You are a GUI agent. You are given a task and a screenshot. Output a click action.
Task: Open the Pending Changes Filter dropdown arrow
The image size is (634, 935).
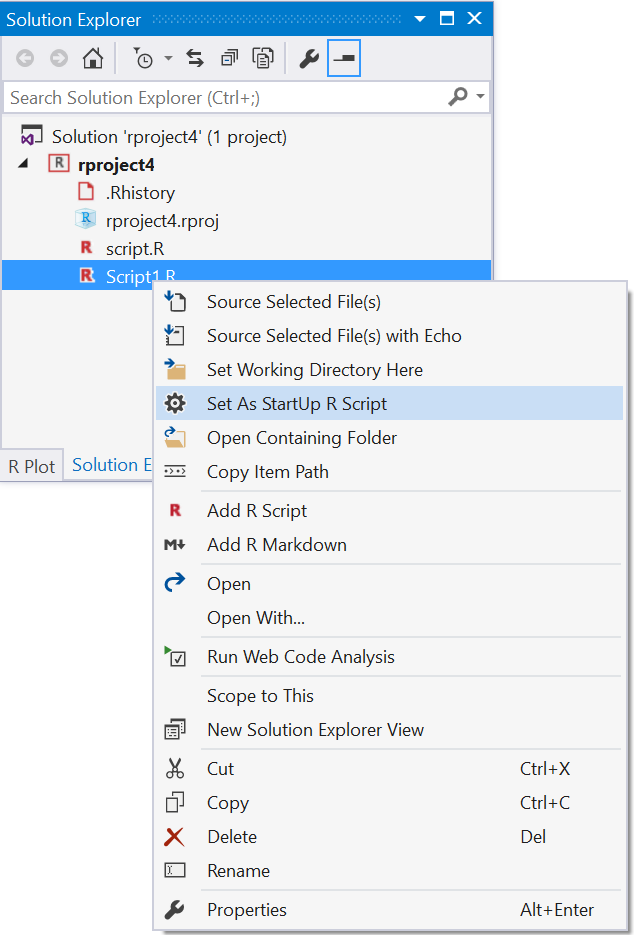pyautogui.click(x=169, y=58)
